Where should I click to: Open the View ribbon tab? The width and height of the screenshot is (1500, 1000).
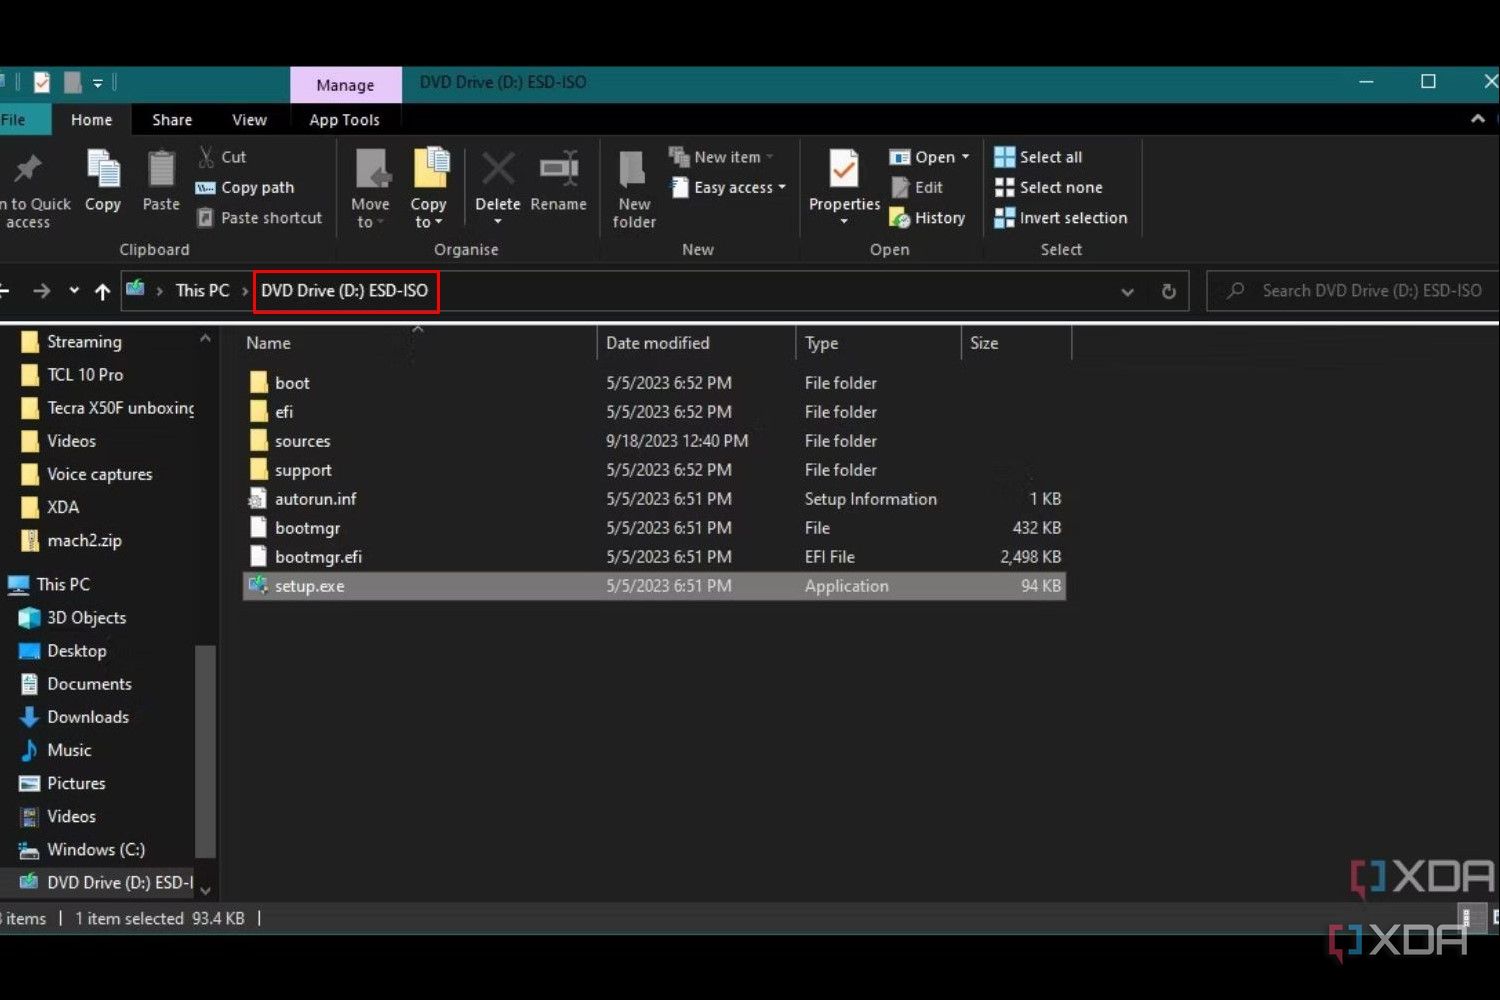pos(250,119)
